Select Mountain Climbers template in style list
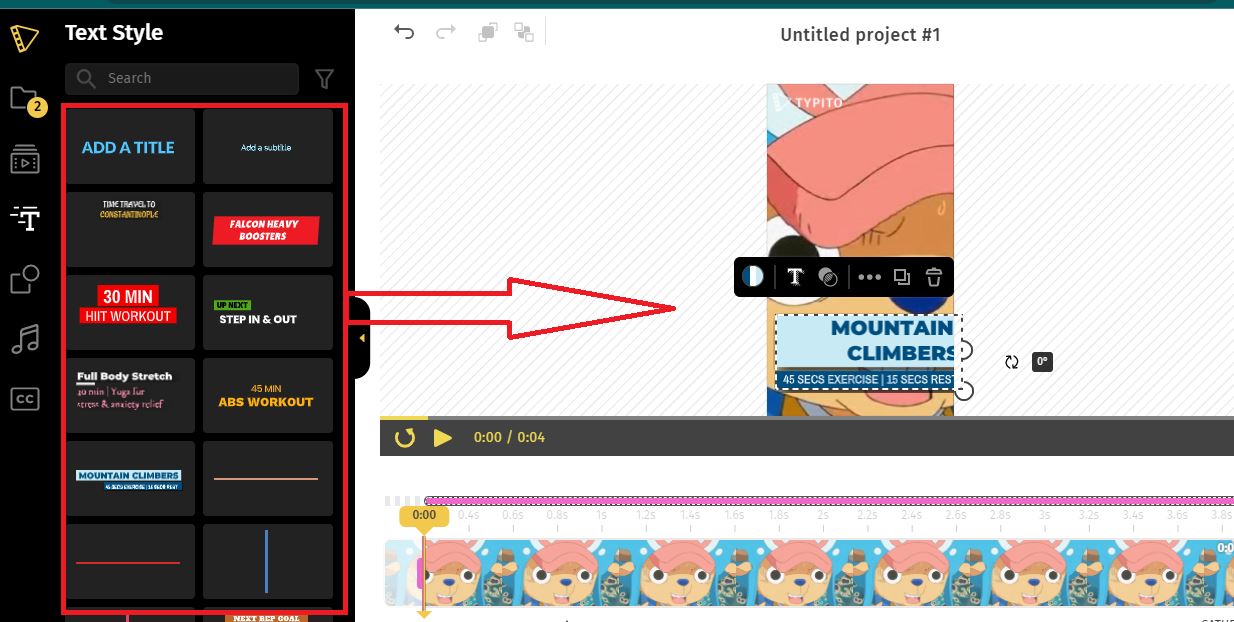 click(x=130, y=478)
